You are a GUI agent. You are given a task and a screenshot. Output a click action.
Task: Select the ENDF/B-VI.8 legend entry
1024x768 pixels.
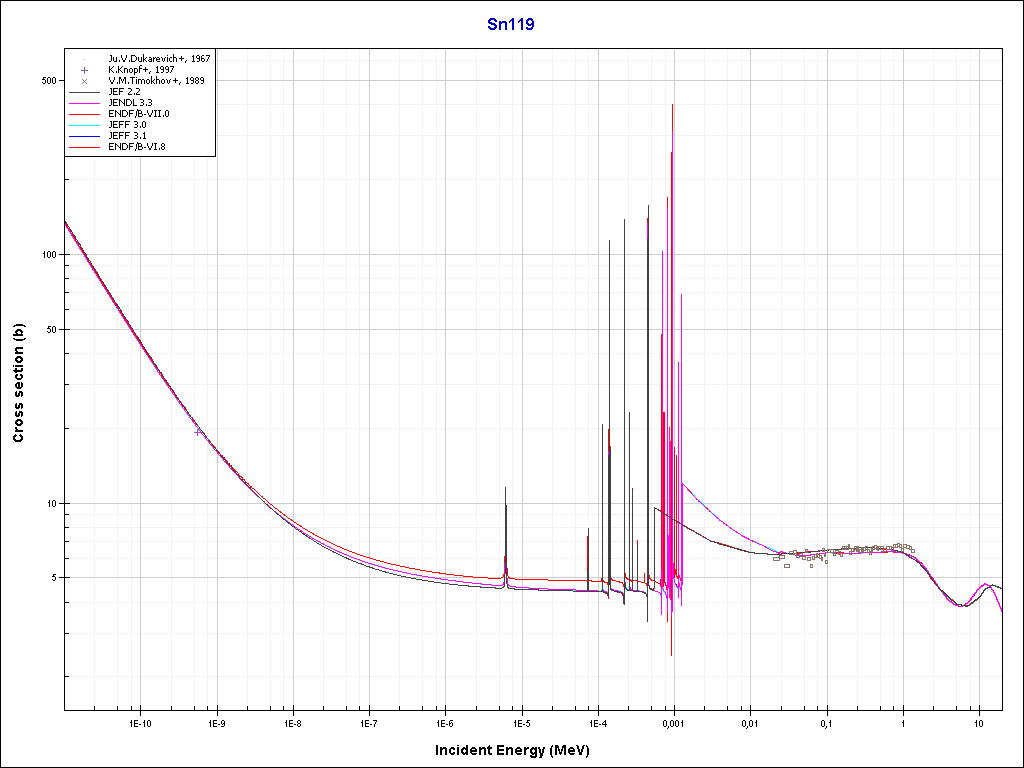tap(136, 147)
